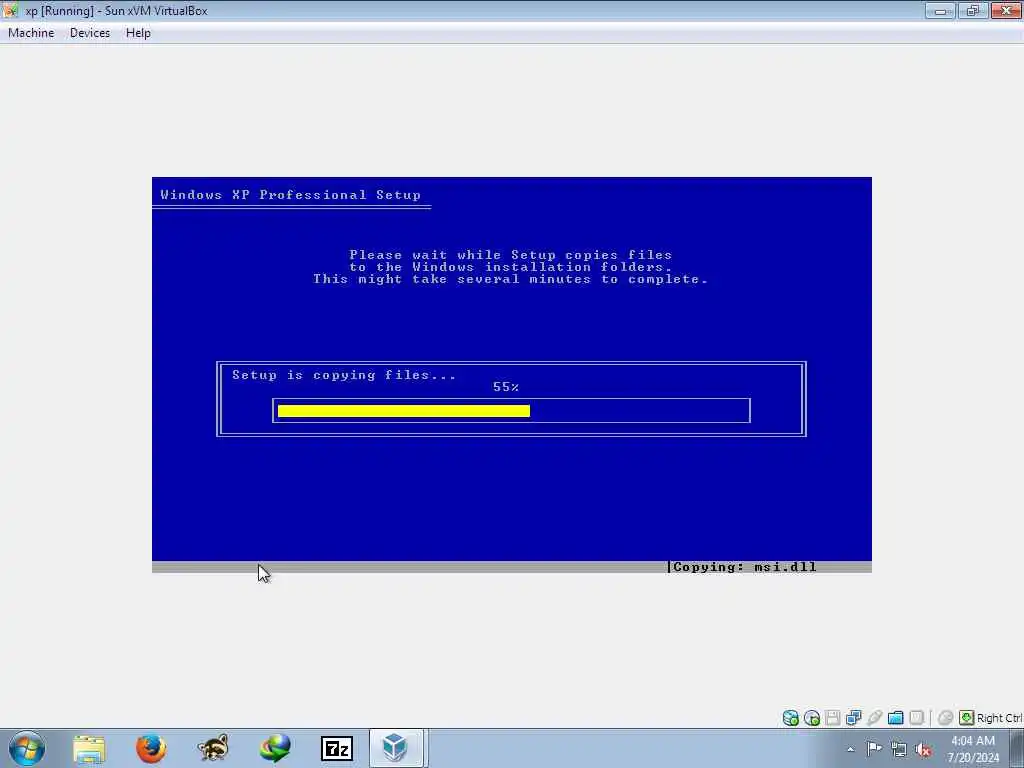
Task: Open the Windows Start menu orb
Action: [27, 748]
